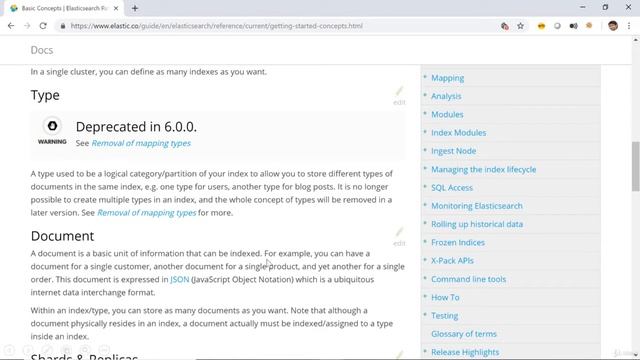Click the edit pencil beside Type heading
640x360 pixels.
point(399,96)
